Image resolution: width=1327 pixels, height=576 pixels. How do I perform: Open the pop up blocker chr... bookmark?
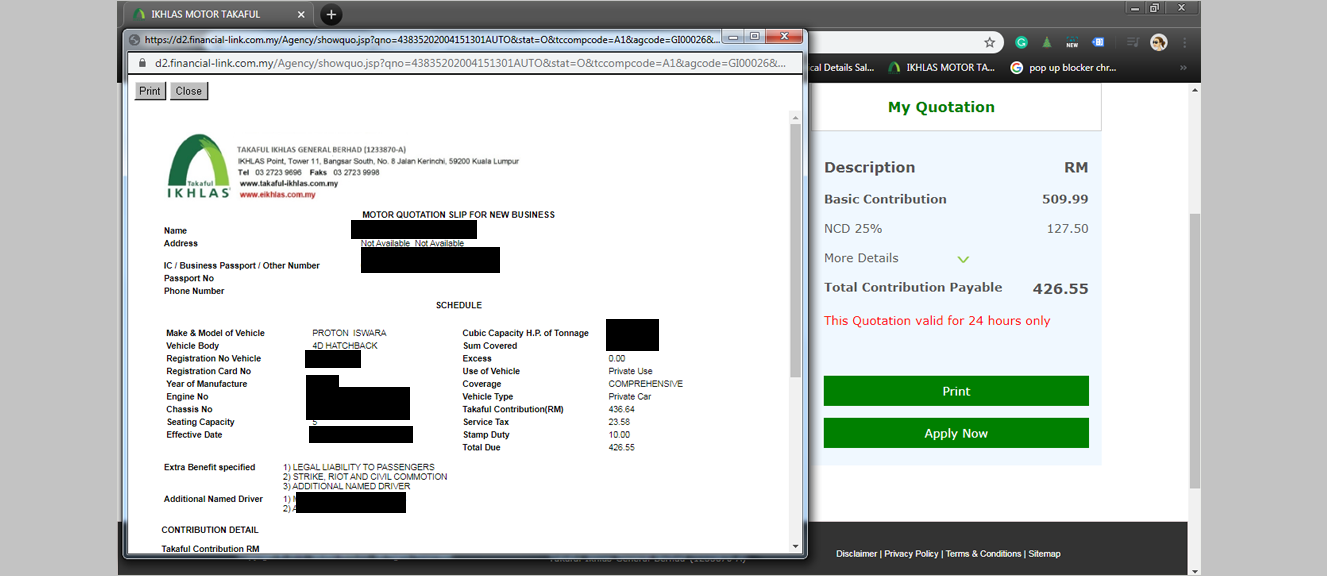click(x=1064, y=68)
